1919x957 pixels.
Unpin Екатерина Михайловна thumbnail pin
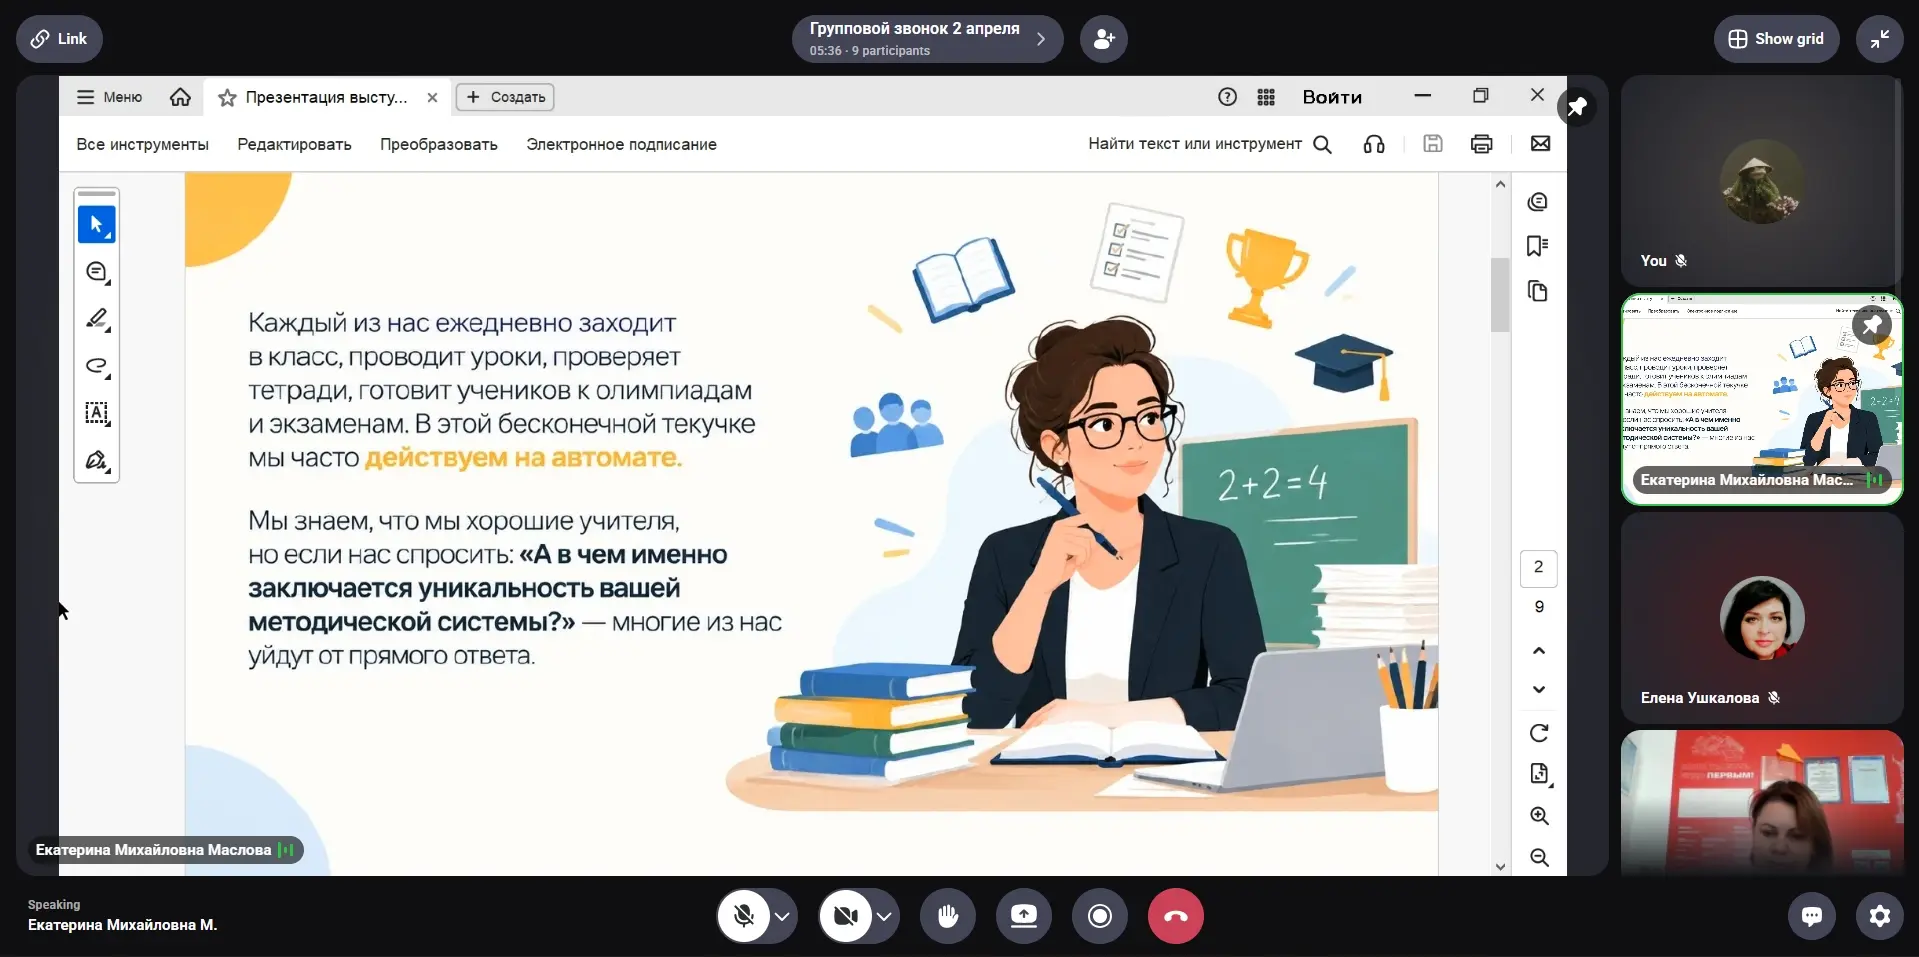(1872, 325)
